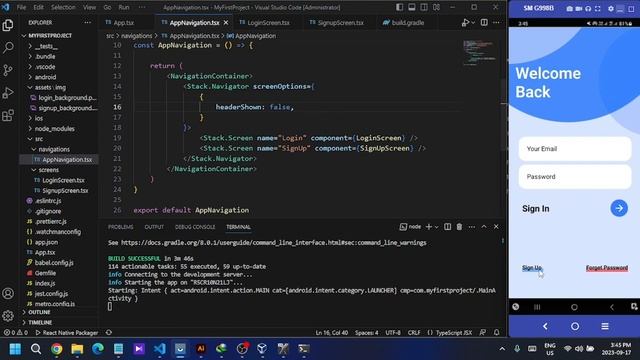Add a new terminal with plus icon
Viewport: 640px width, 360px height.
(x=429, y=227)
